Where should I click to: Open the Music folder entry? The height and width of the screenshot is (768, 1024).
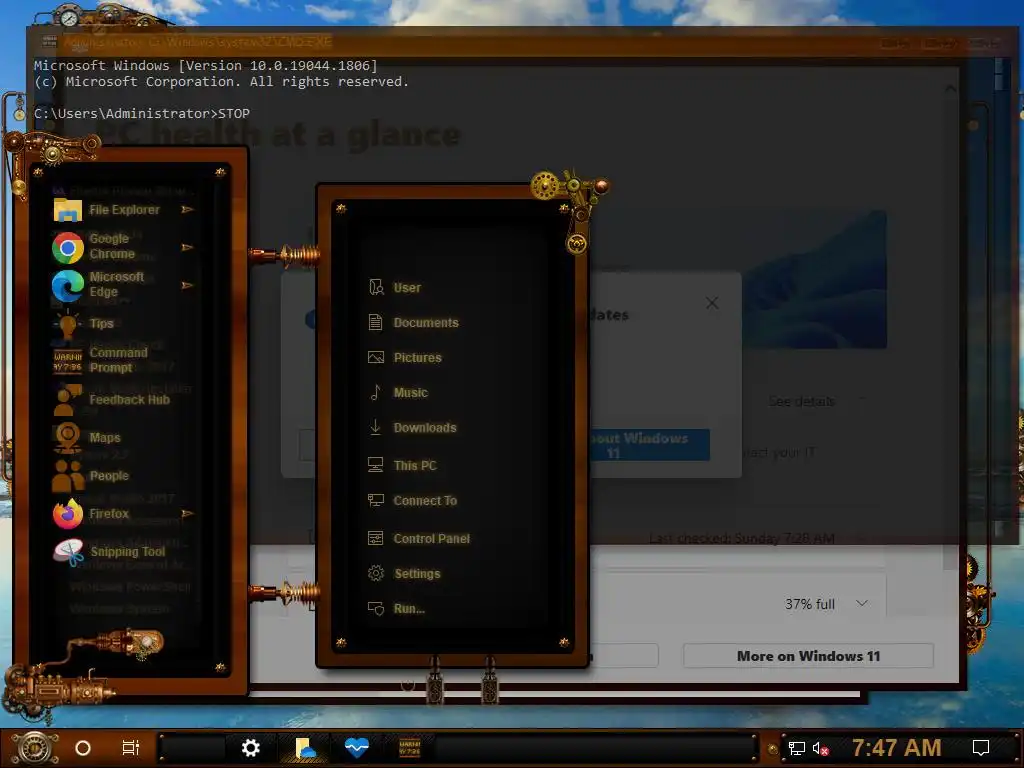point(398,392)
